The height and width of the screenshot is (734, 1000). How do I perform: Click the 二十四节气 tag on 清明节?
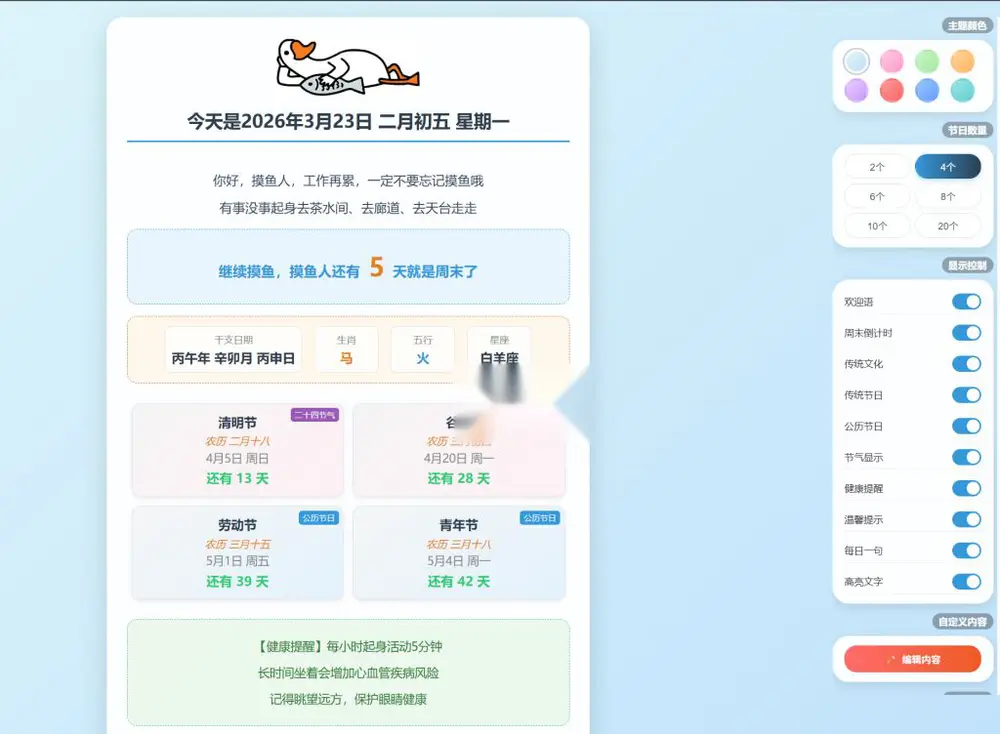(x=315, y=415)
